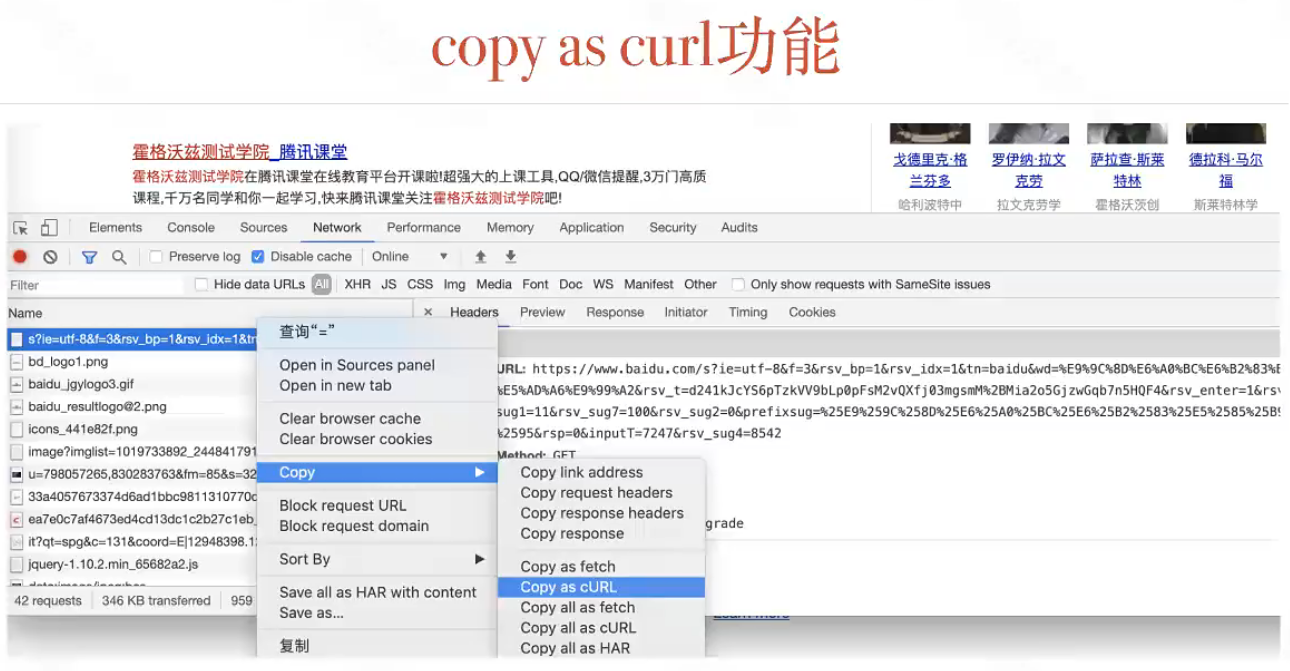Image resolution: width=1290 pixels, height=671 pixels.
Task: Select the All filter type toggle
Action: tap(321, 285)
